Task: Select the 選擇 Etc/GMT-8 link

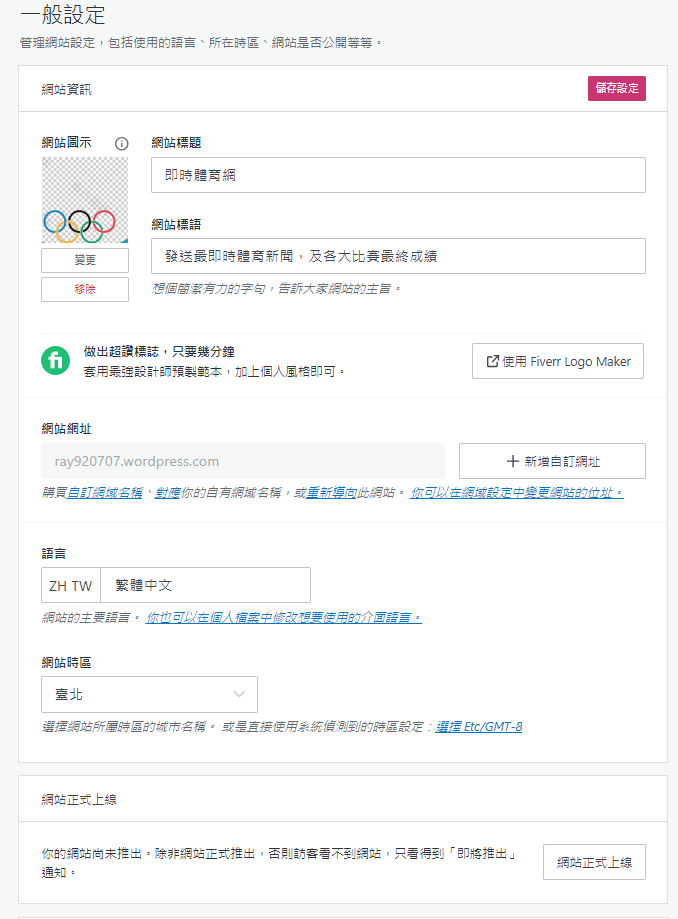Action: 479,726
